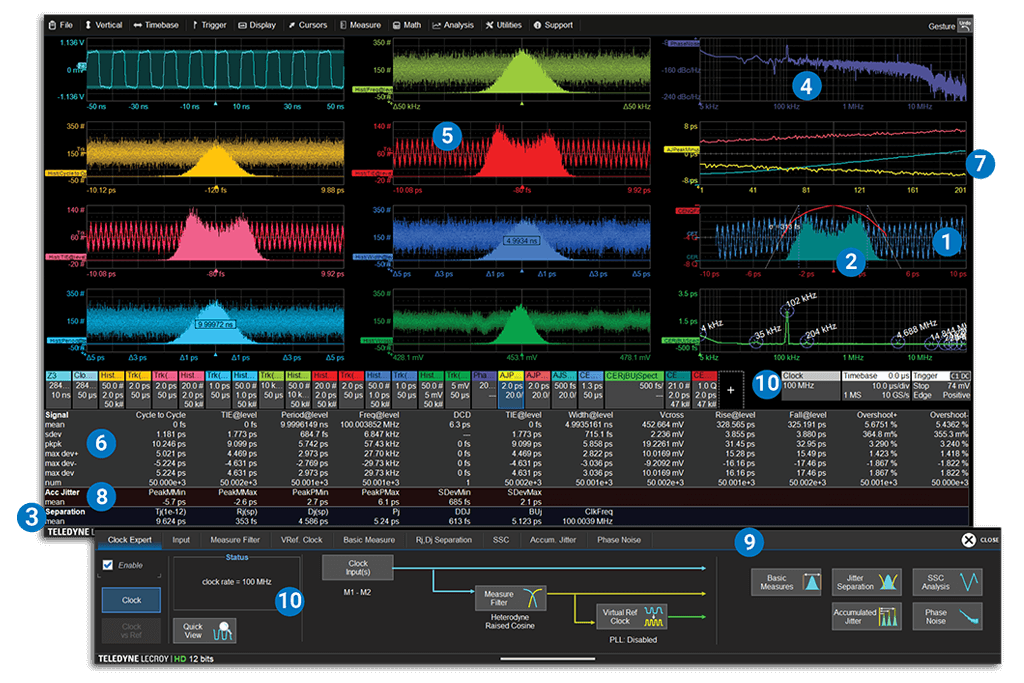Open the Measure dropdown menu
The image size is (1024, 683).
(x=361, y=25)
